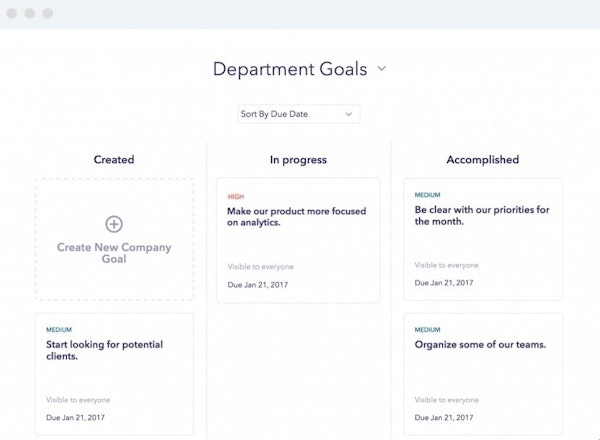Click the Department Goals heading text

(x=290, y=69)
